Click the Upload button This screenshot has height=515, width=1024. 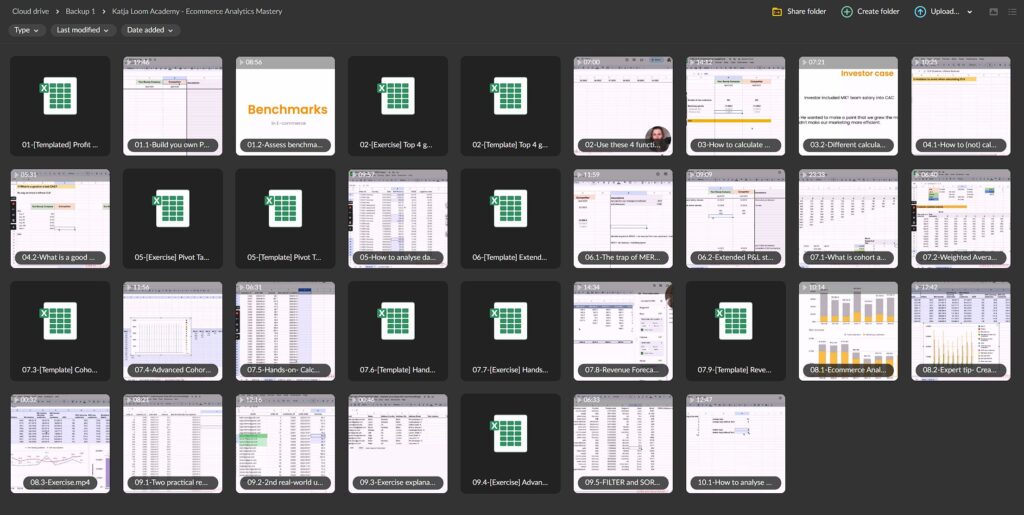coord(937,11)
